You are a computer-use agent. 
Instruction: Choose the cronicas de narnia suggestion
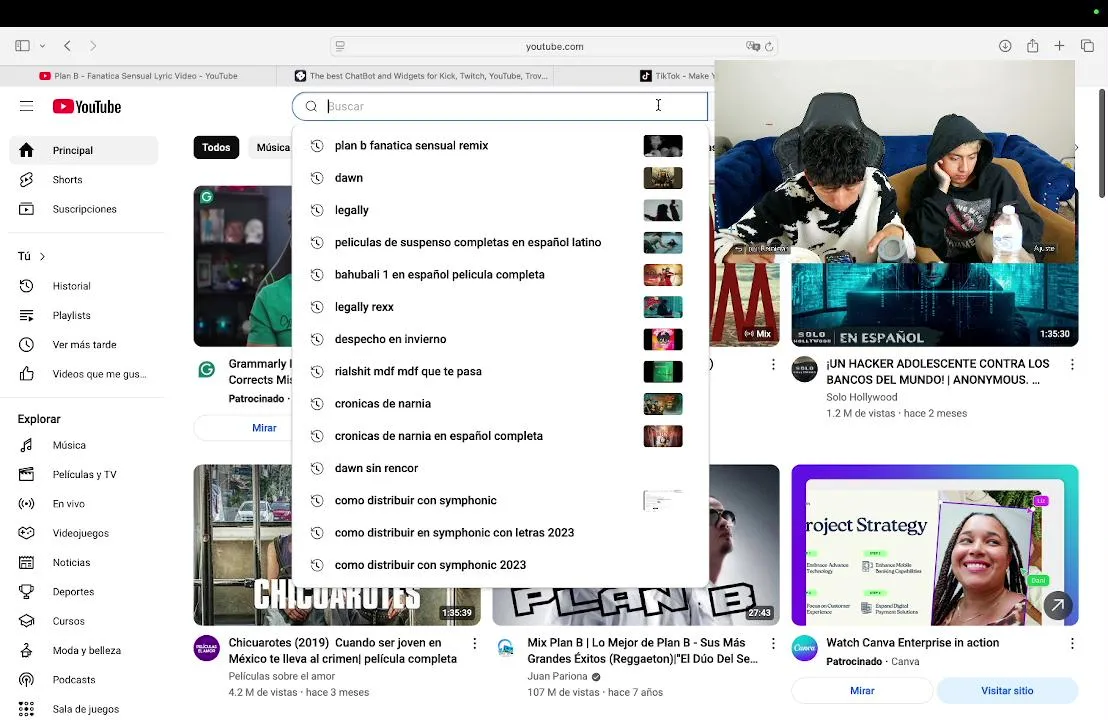[x=500, y=403]
